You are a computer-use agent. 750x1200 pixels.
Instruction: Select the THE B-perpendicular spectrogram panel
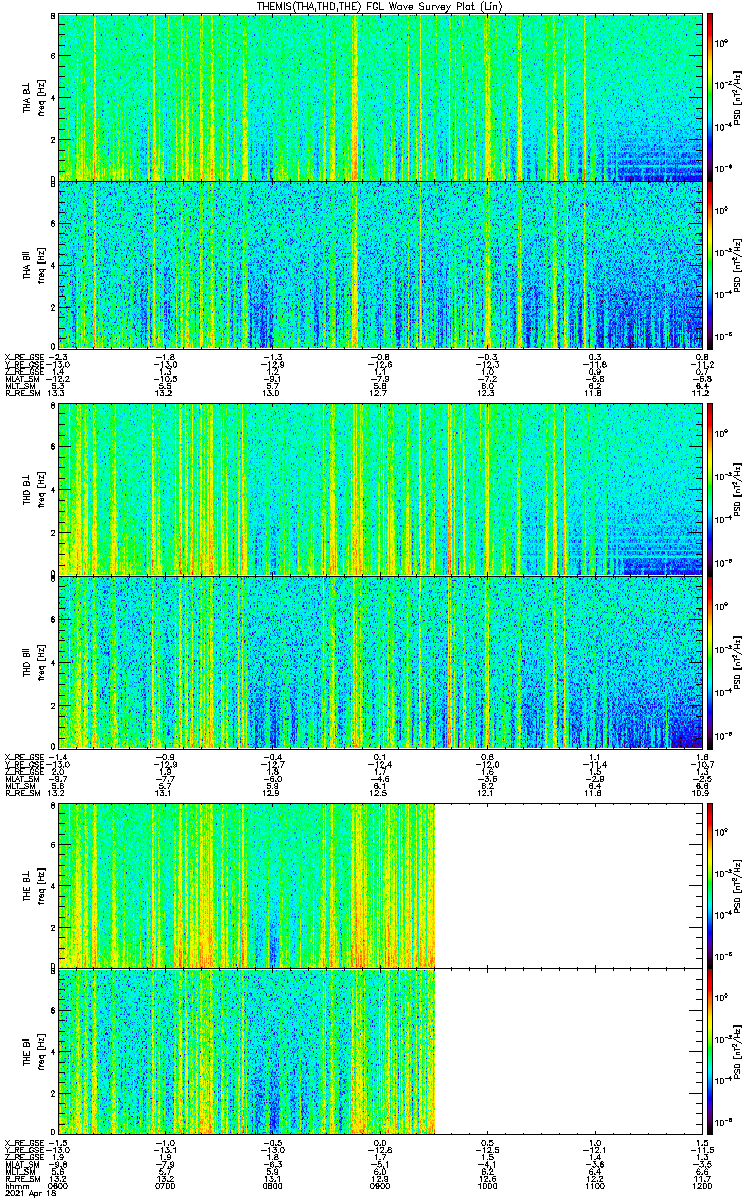click(380, 885)
